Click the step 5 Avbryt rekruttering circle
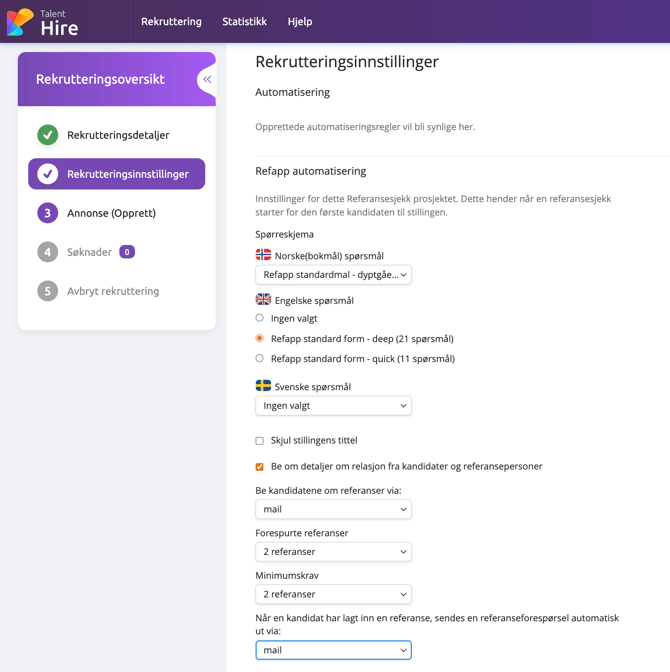670x672 pixels. coord(47,291)
